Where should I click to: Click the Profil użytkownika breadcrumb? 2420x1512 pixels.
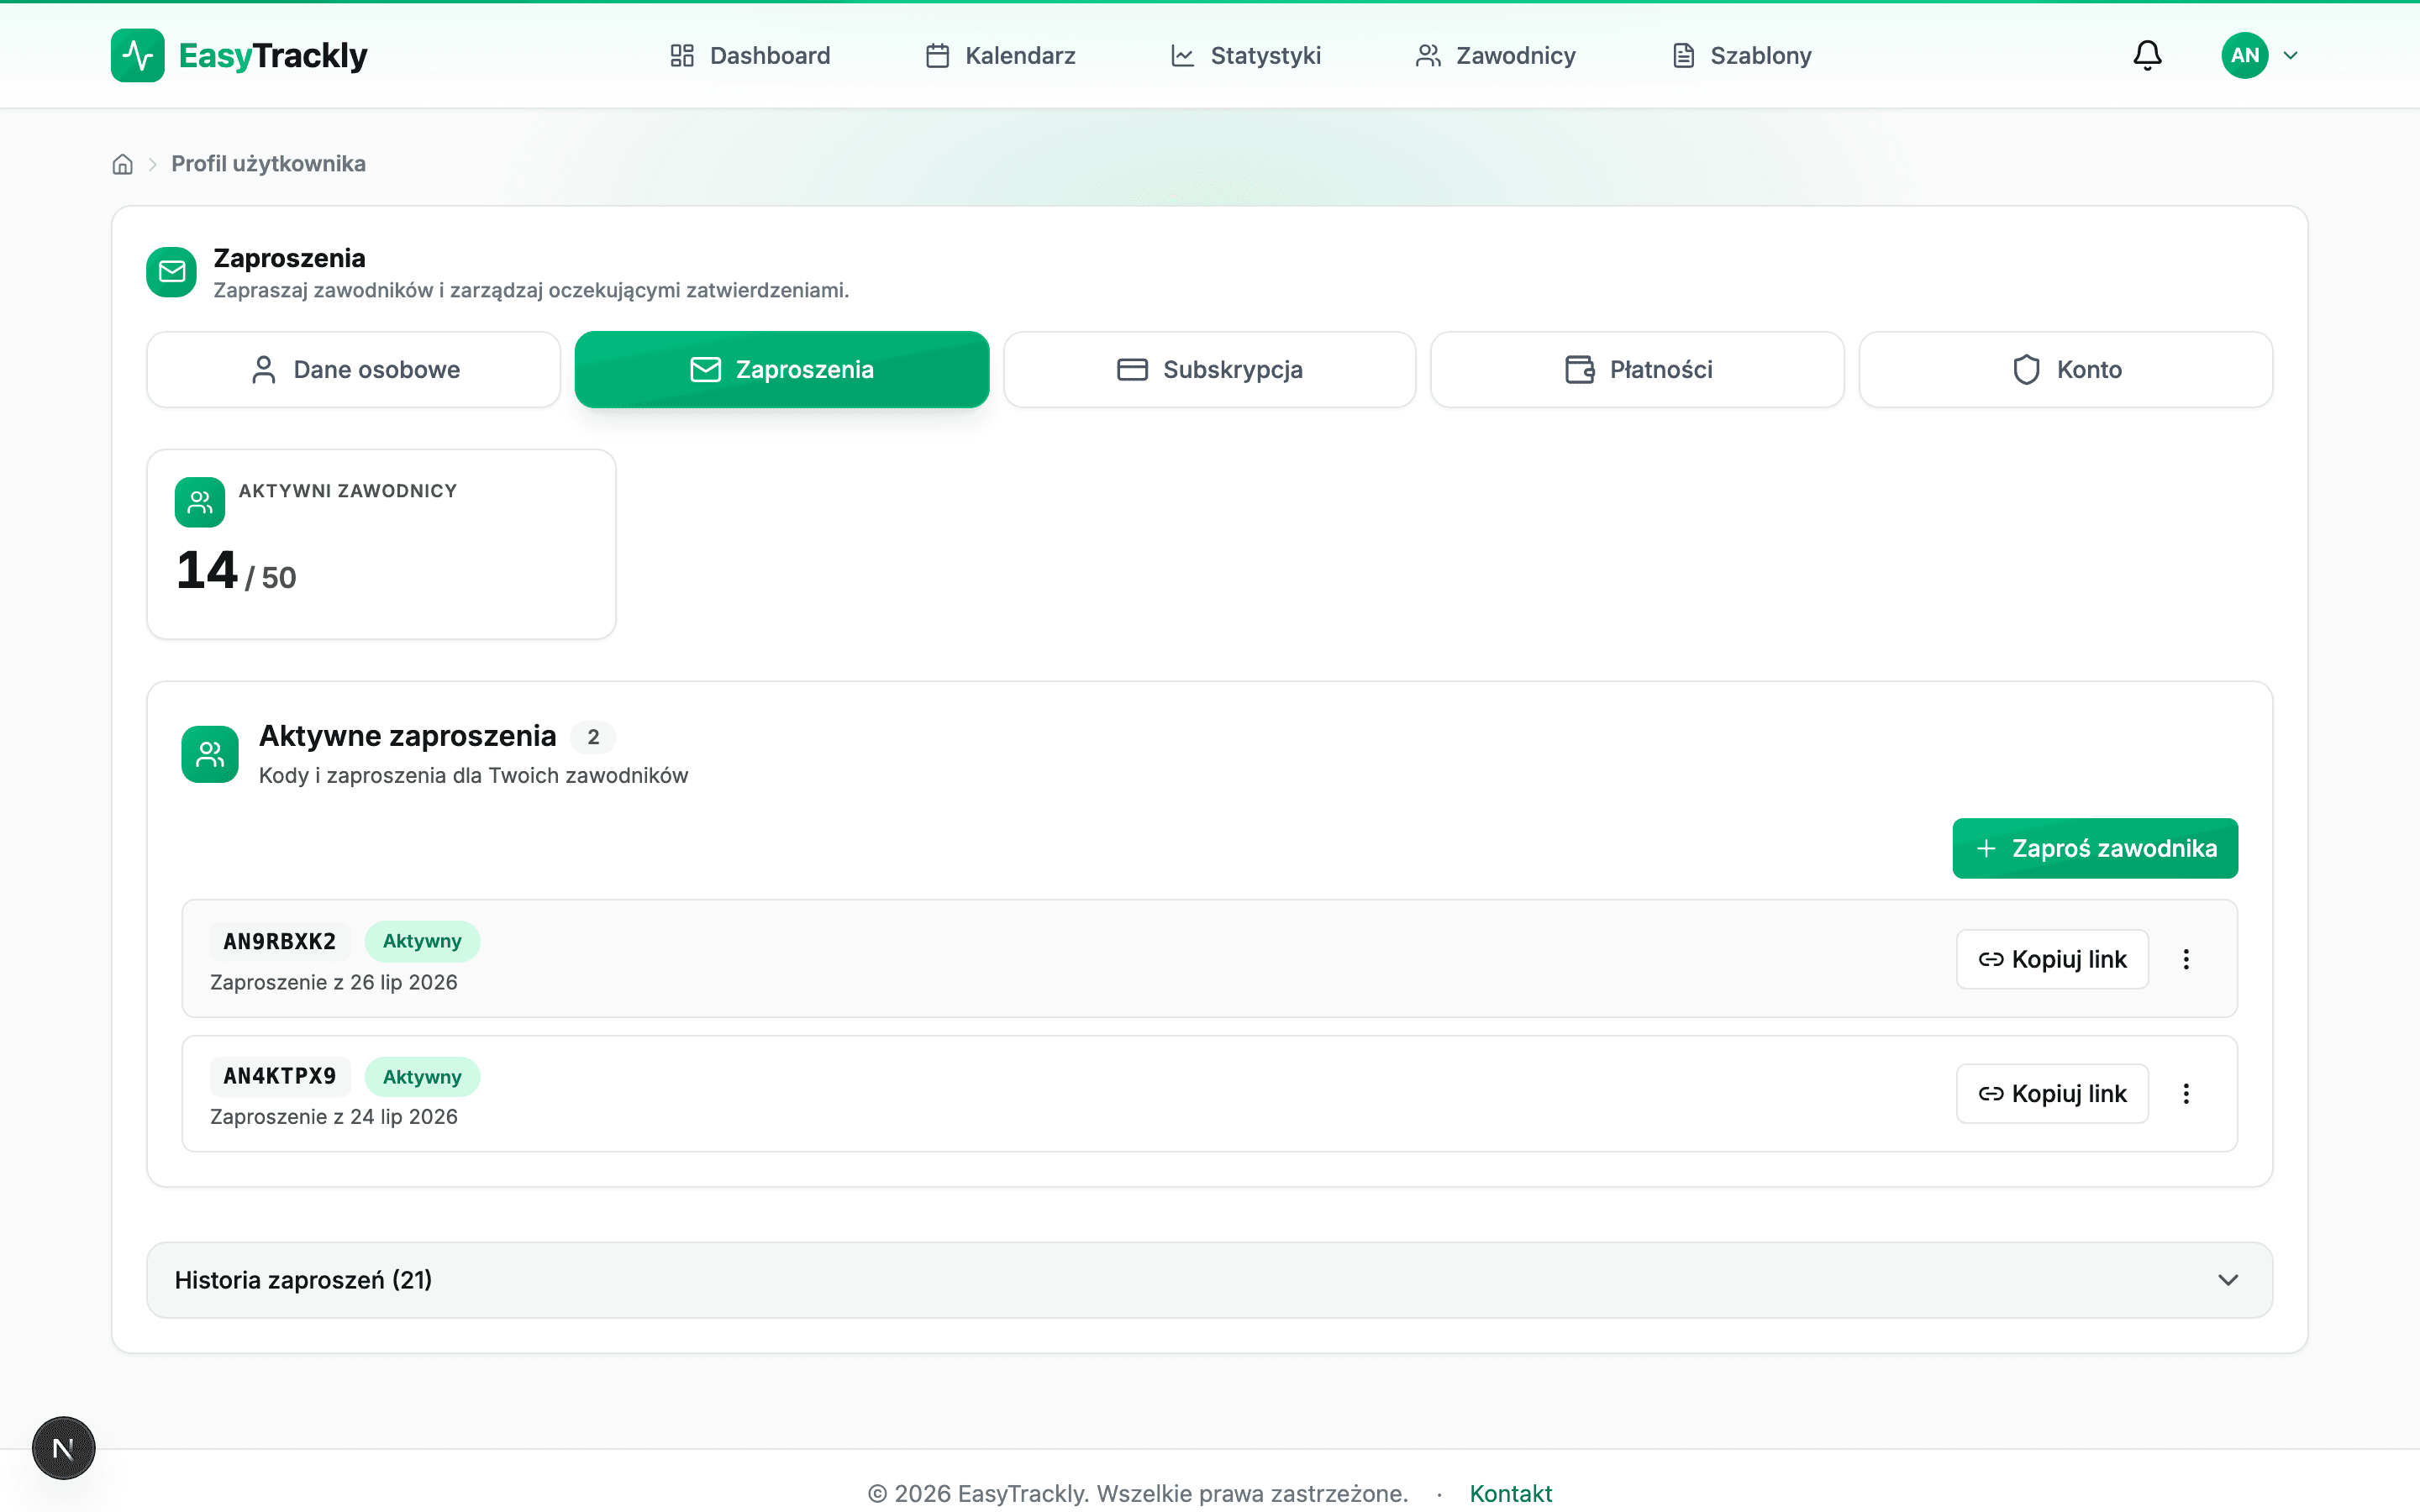(268, 164)
